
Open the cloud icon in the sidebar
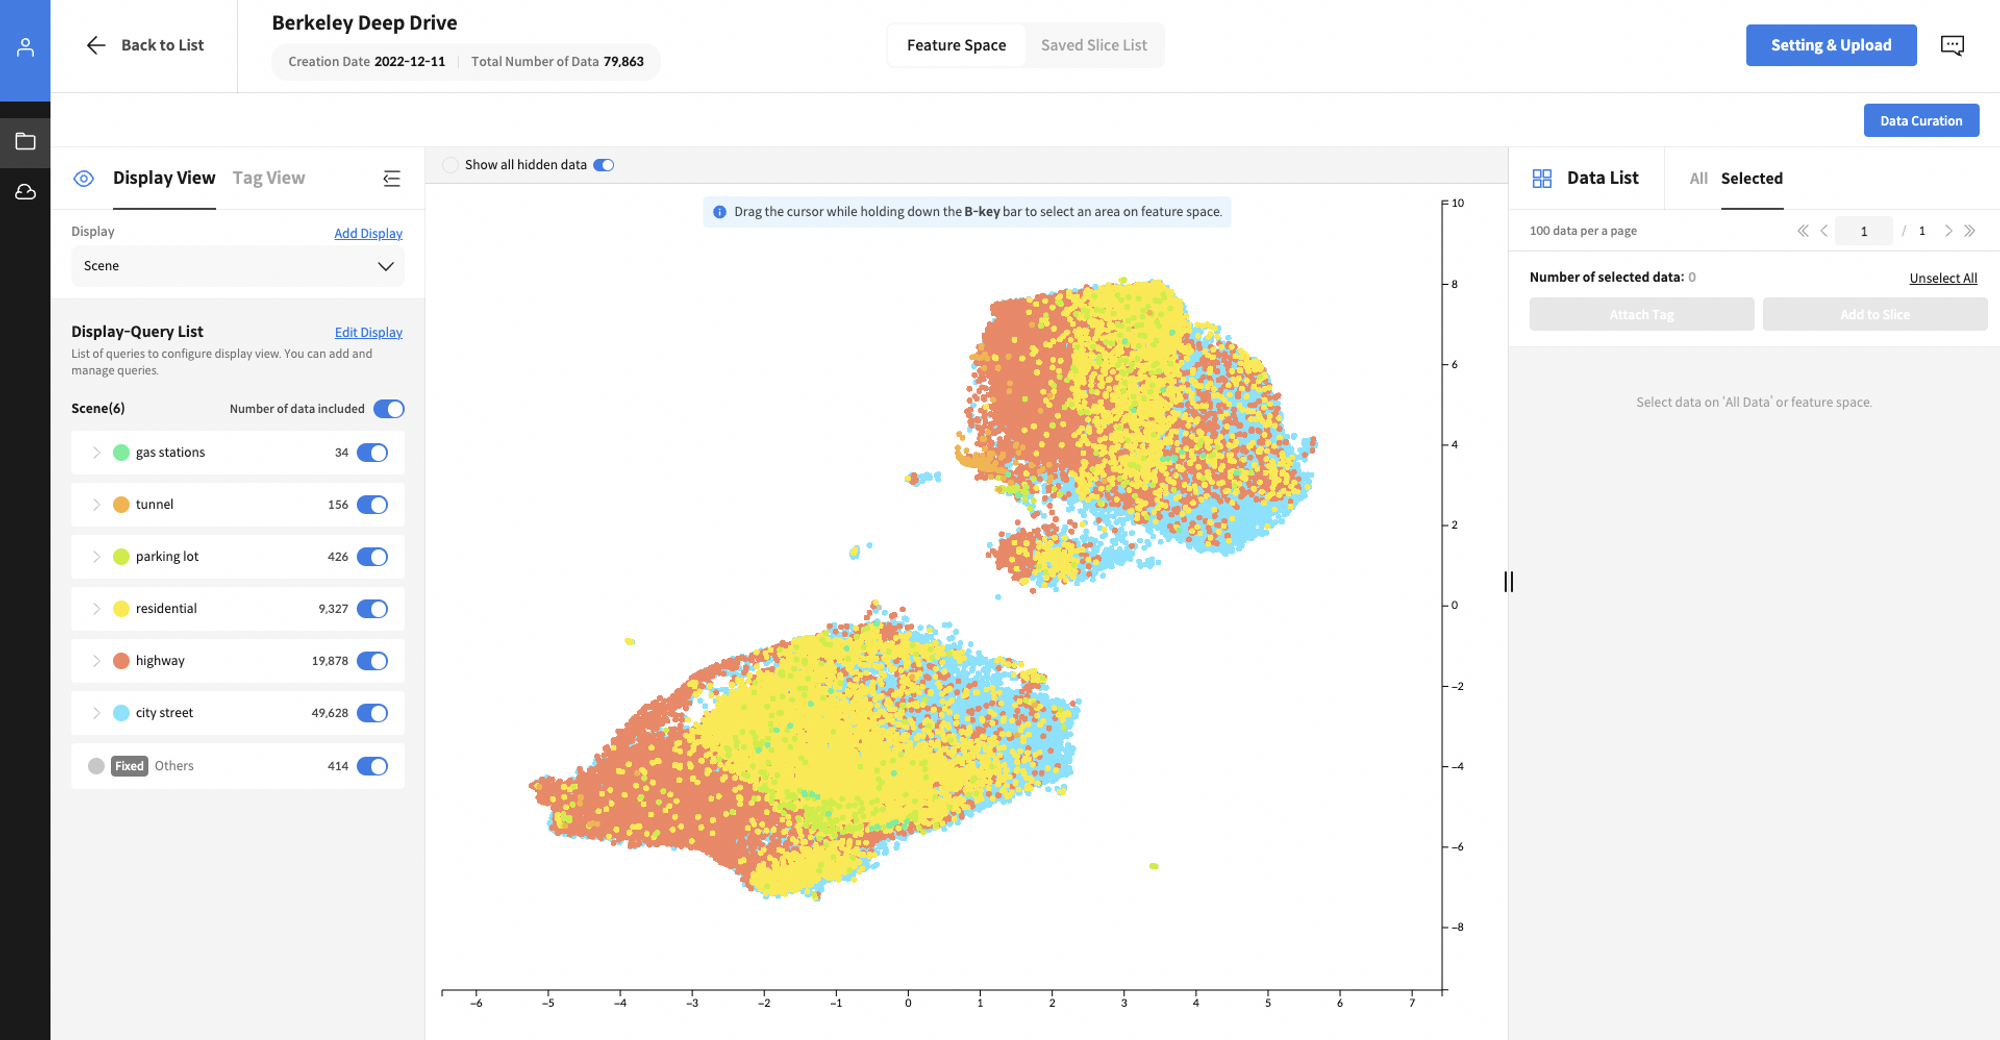pos(25,192)
